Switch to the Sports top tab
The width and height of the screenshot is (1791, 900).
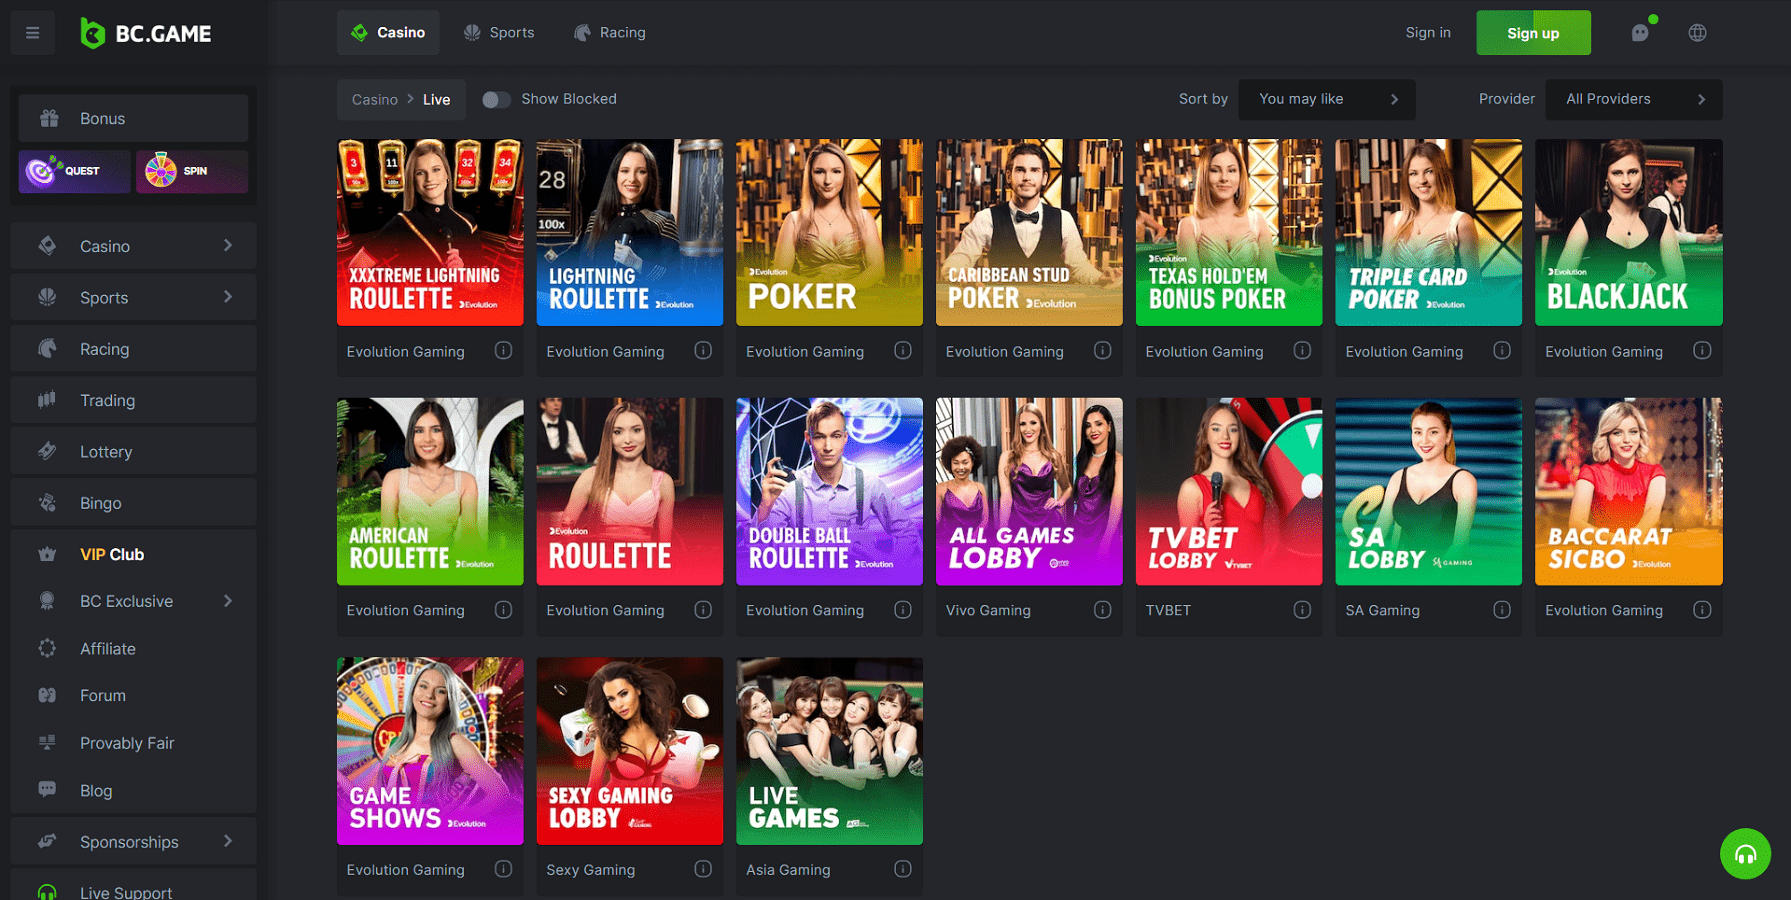(499, 33)
